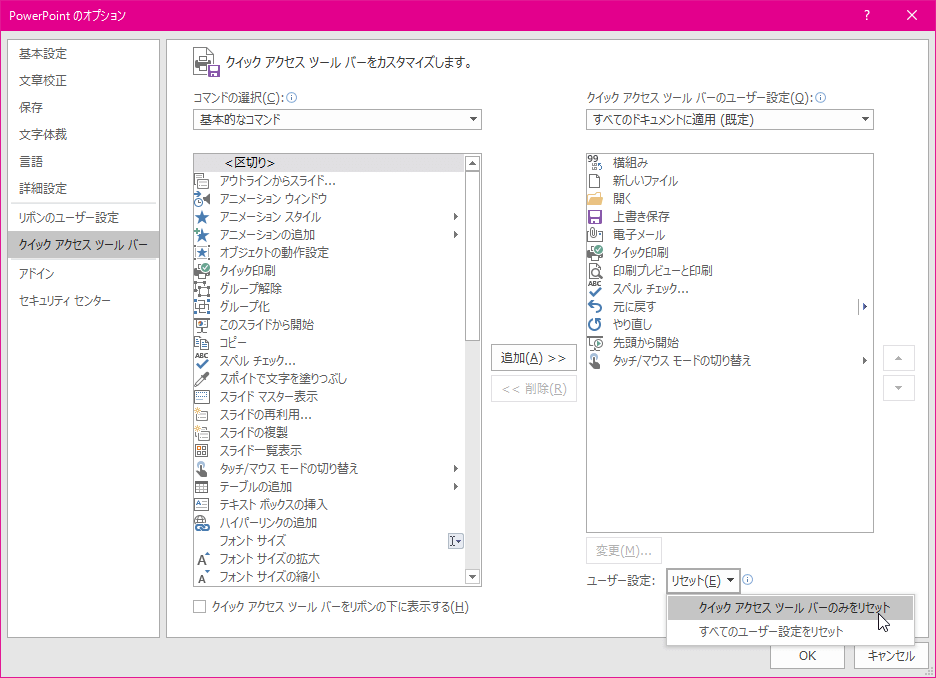
Task: Open the すべてのドキュメントに適用 dropdown
Action: coord(729,119)
